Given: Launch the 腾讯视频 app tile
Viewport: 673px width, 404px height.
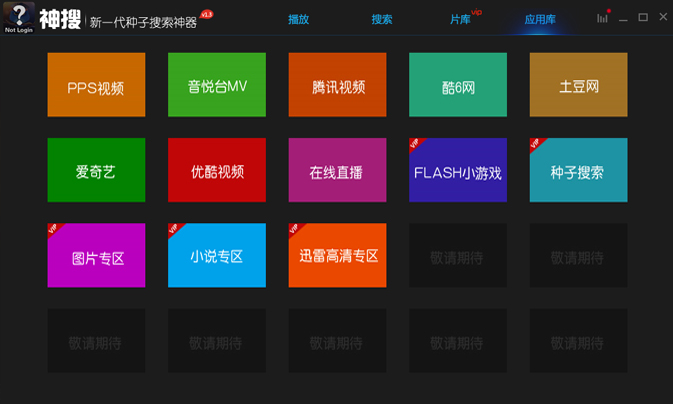Looking at the screenshot, I should click(337, 85).
